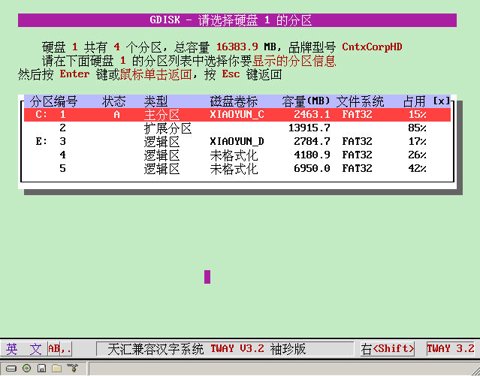The image size is (480, 376).
Task: Select partition 3 on drive E:
Action: pyautogui.click(x=237, y=142)
